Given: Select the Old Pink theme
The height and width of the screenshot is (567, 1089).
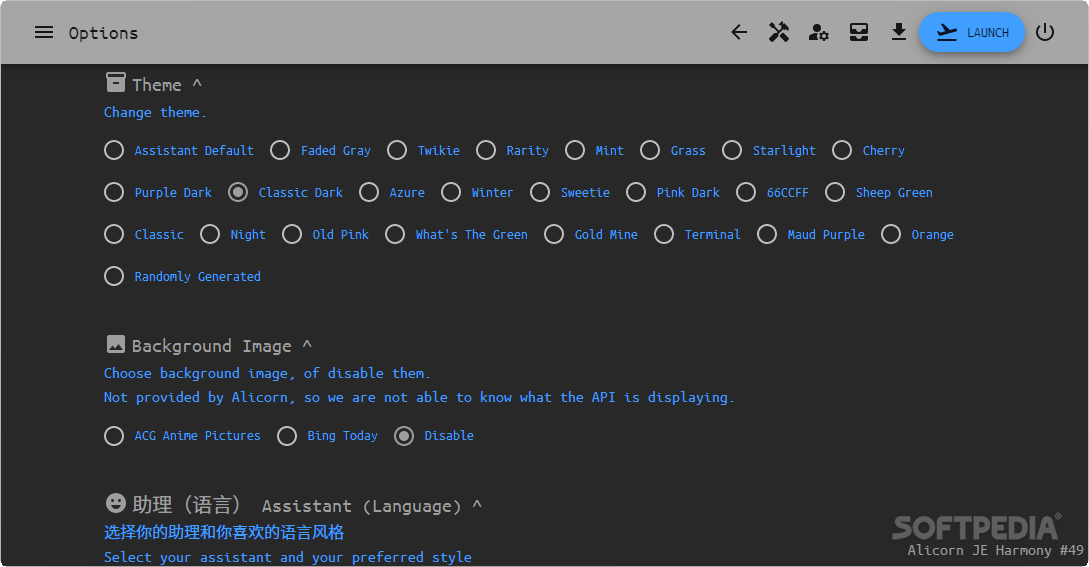Looking at the screenshot, I should tap(292, 234).
